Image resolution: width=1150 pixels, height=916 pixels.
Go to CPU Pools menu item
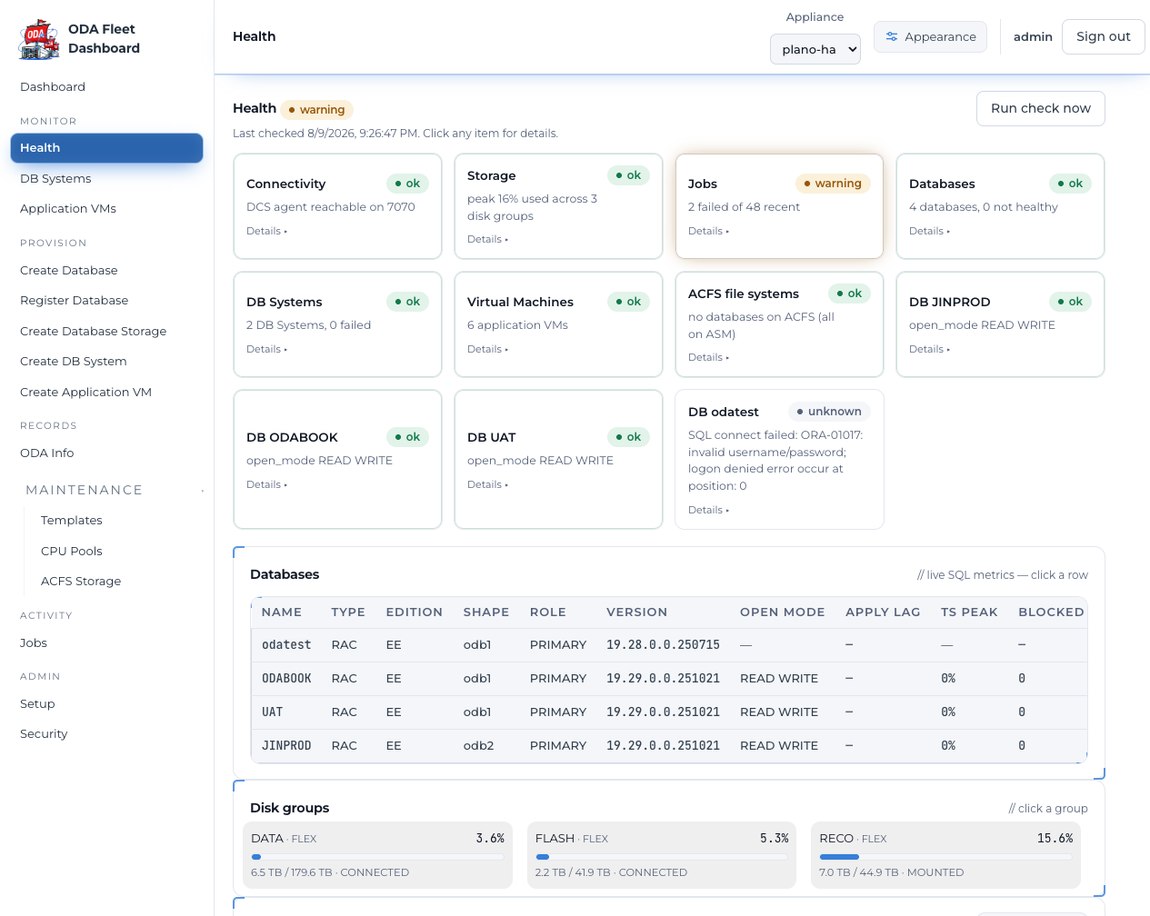[x=71, y=551]
